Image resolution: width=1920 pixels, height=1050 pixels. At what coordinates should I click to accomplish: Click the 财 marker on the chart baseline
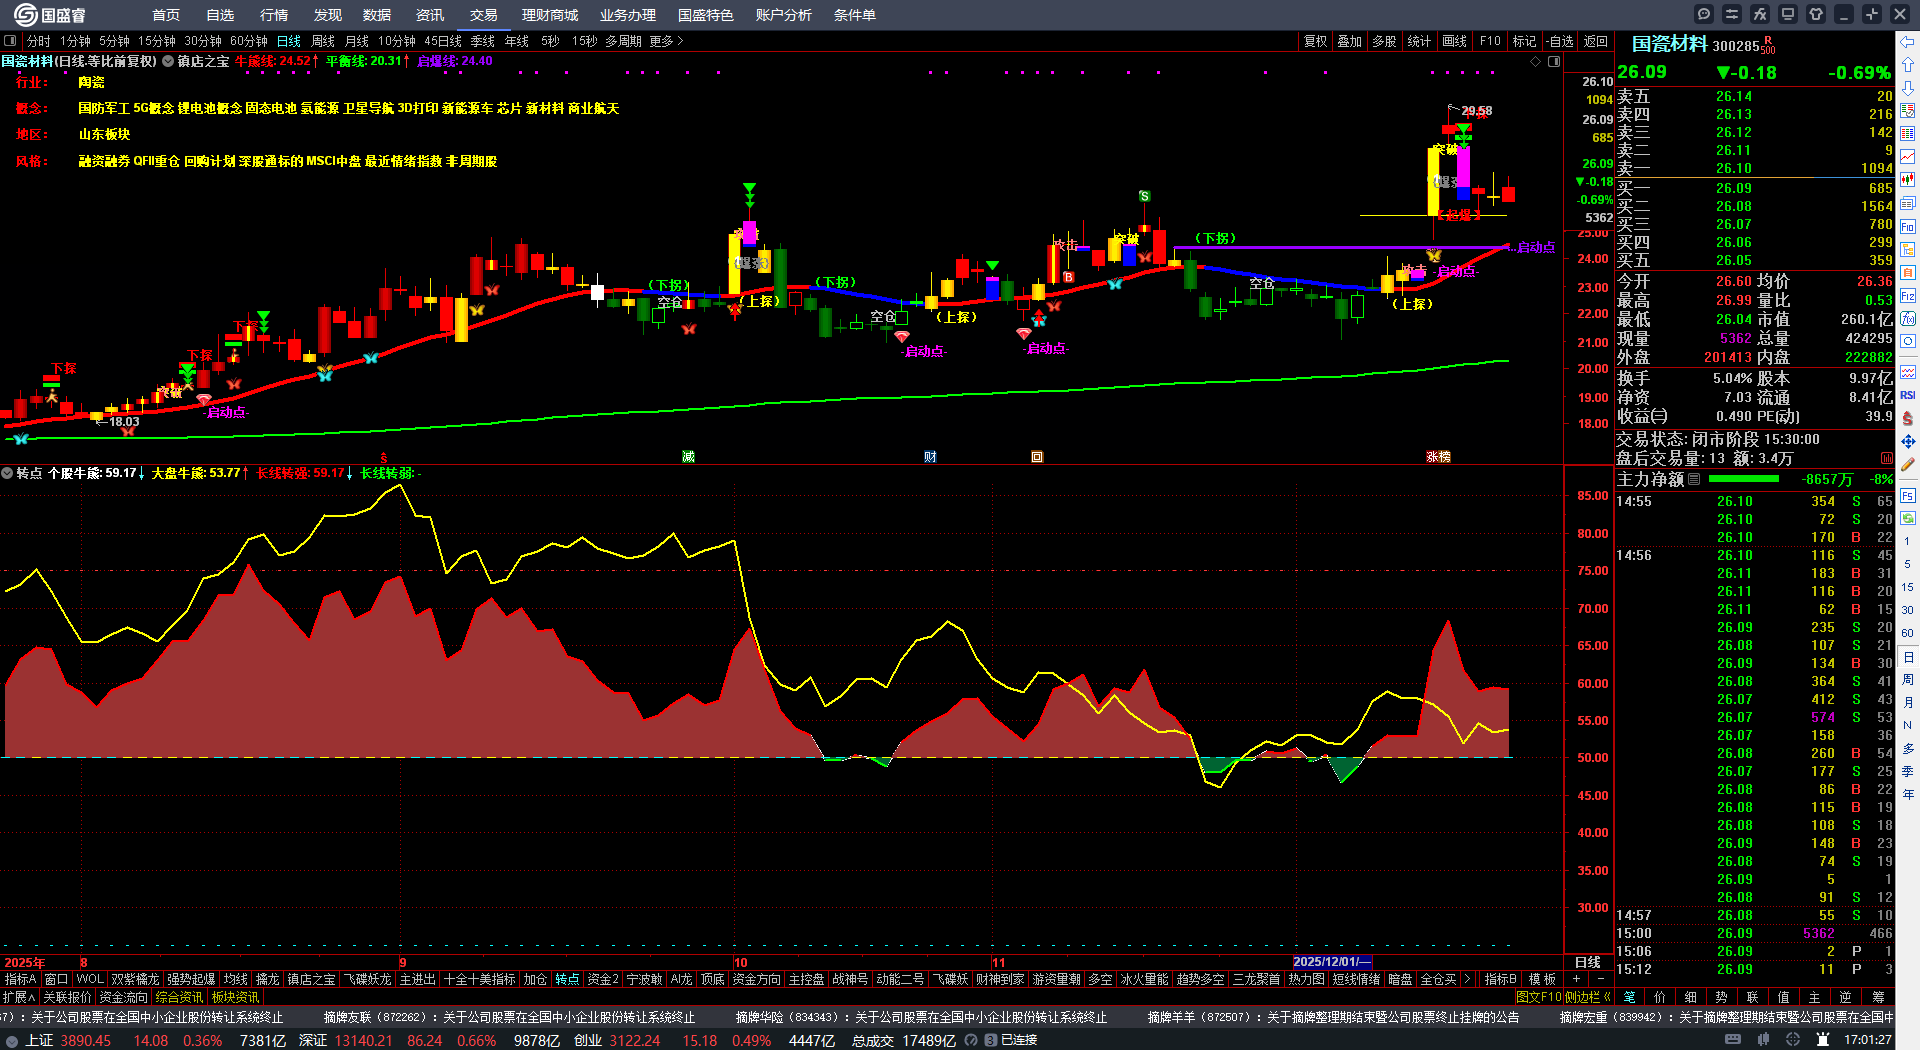click(x=930, y=457)
